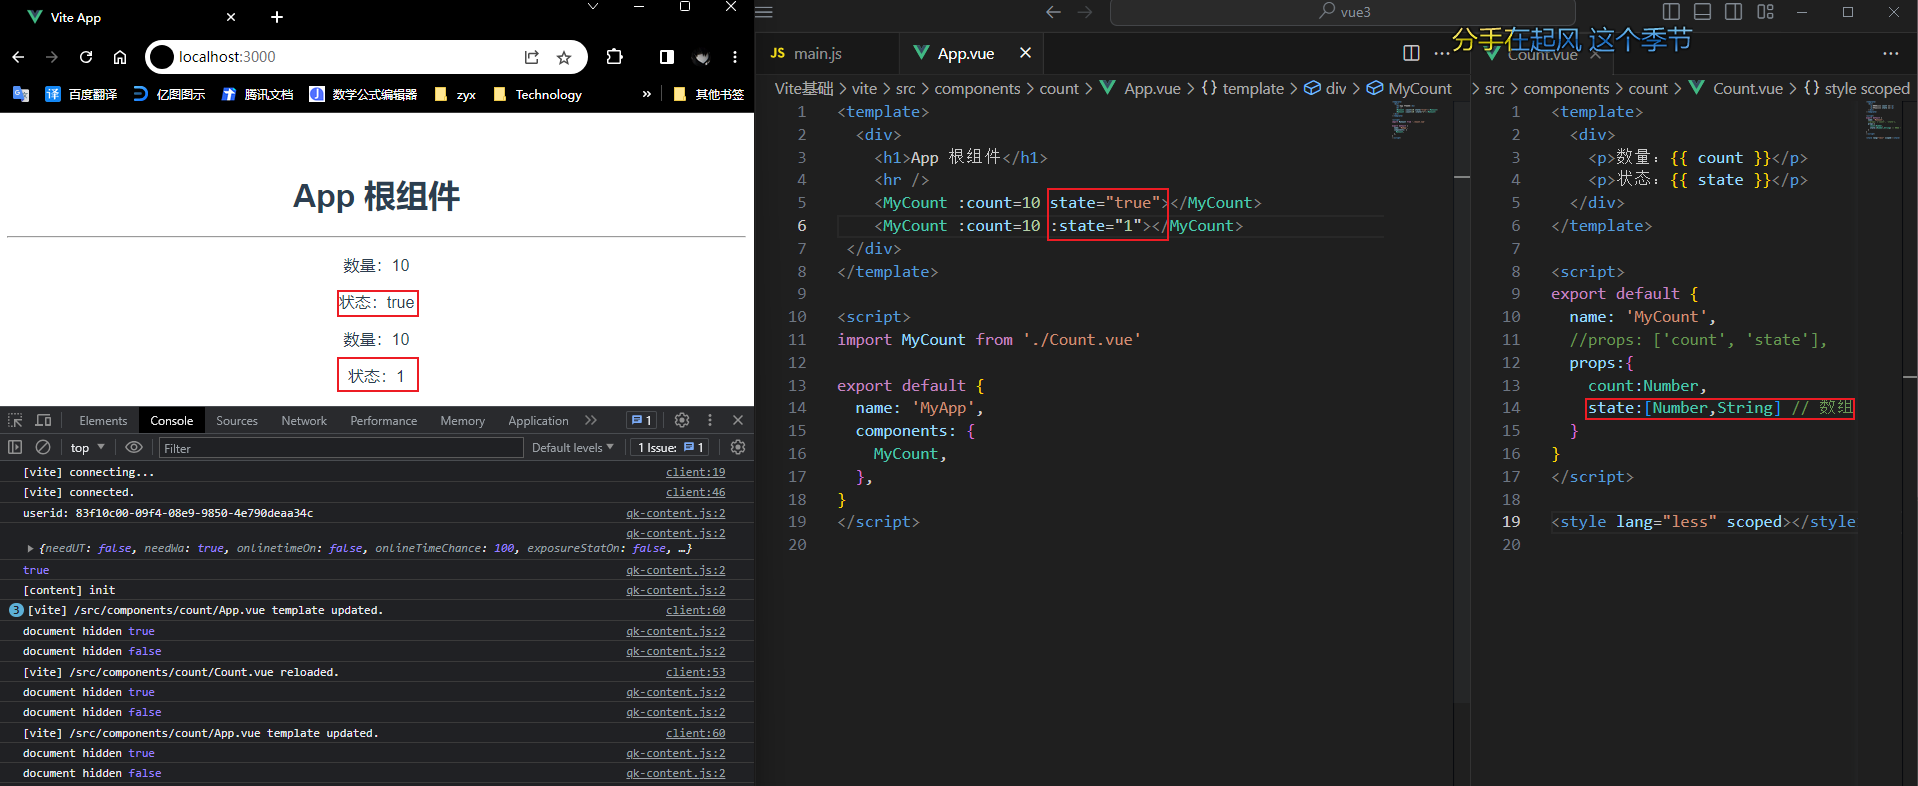Open the DevTools settings gear
The height and width of the screenshot is (786, 1918).
pyautogui.click(x=682, y=420)
